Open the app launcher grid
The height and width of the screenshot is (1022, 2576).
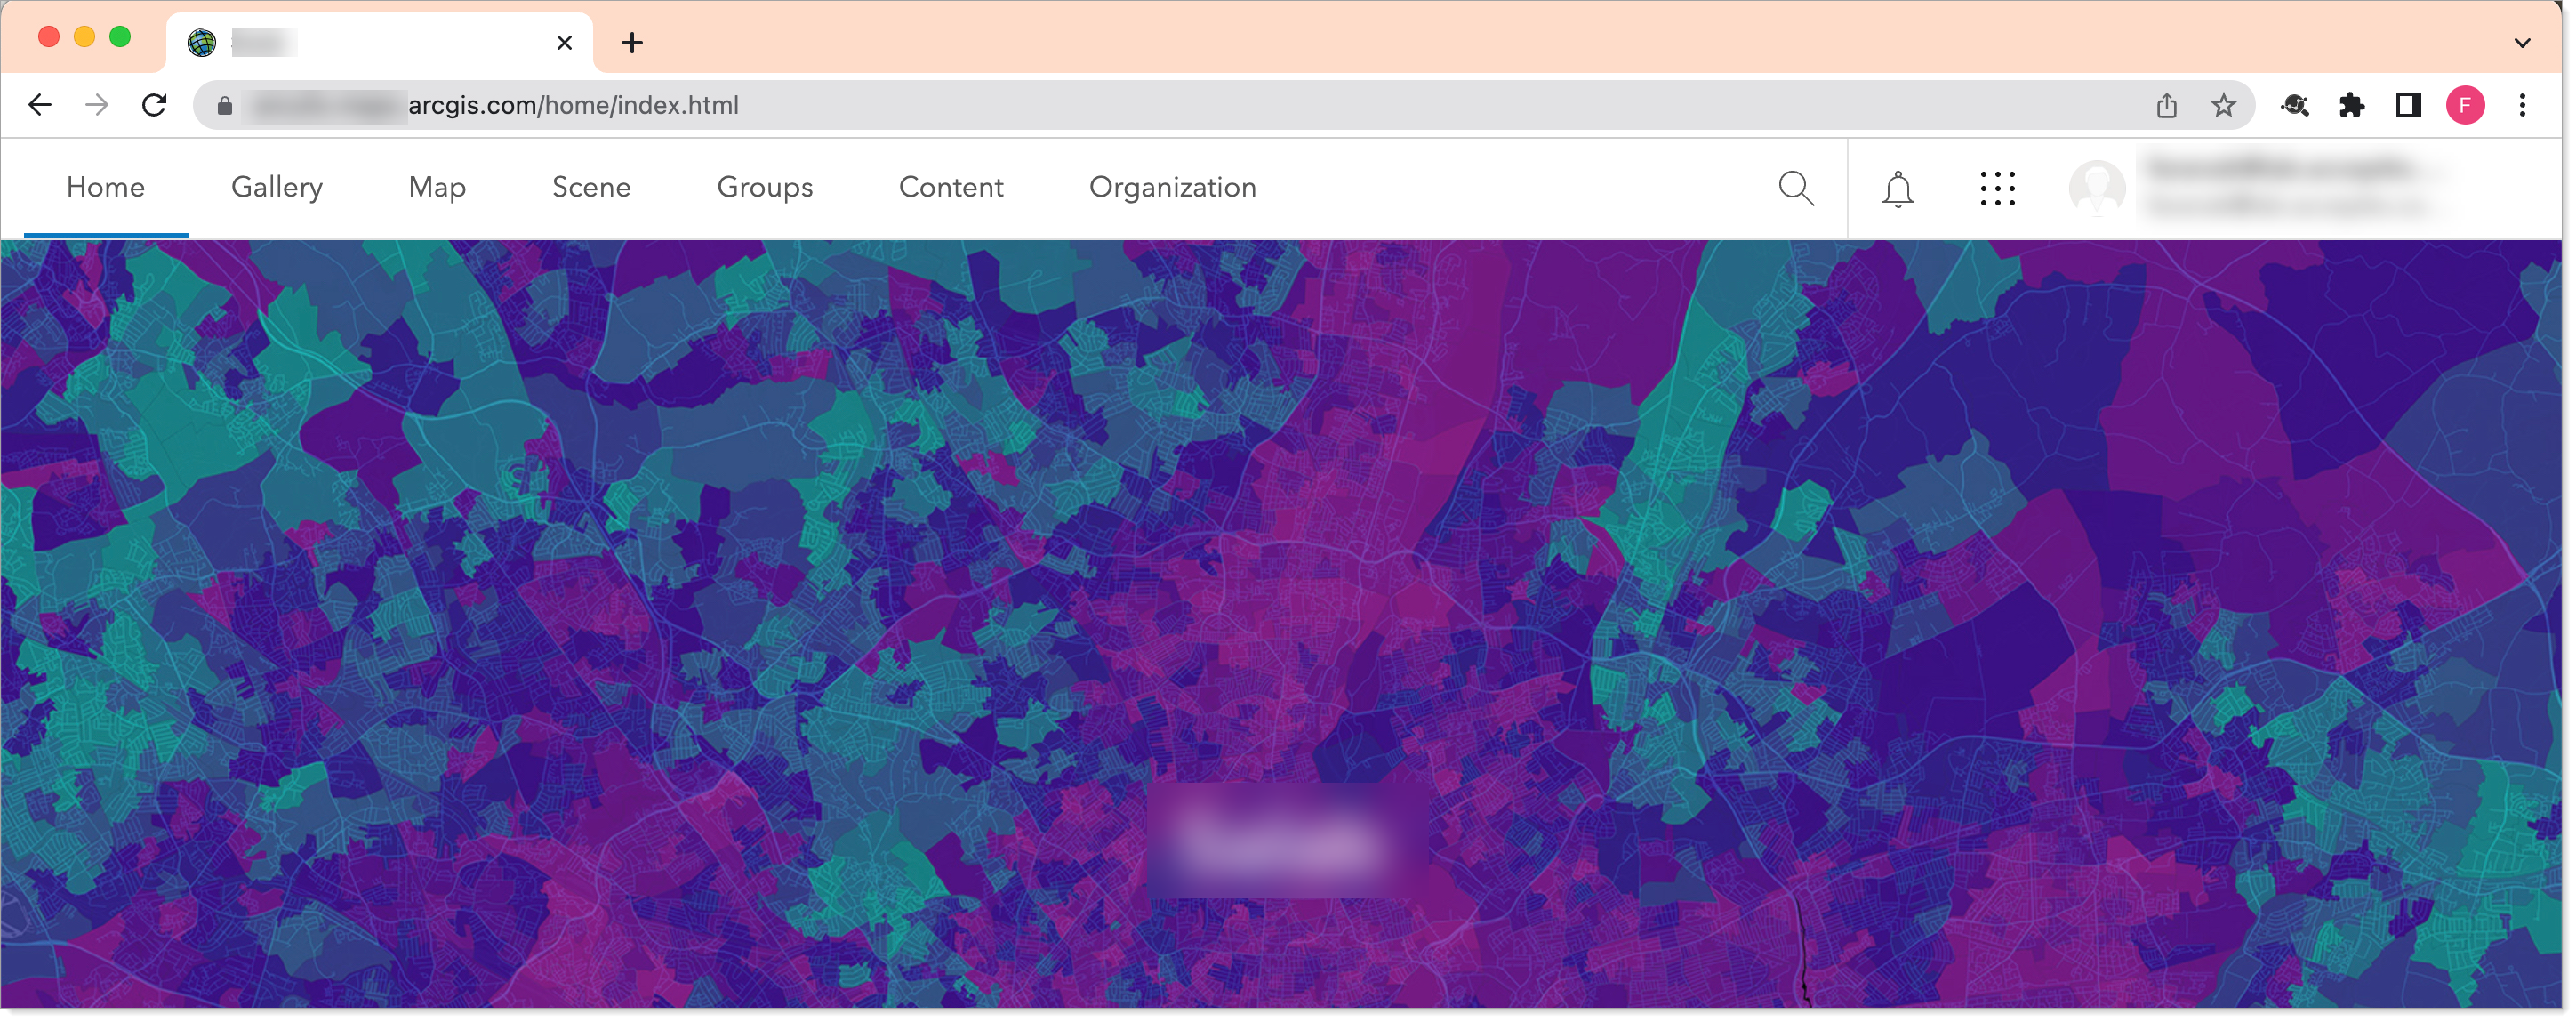[1997, 188]
